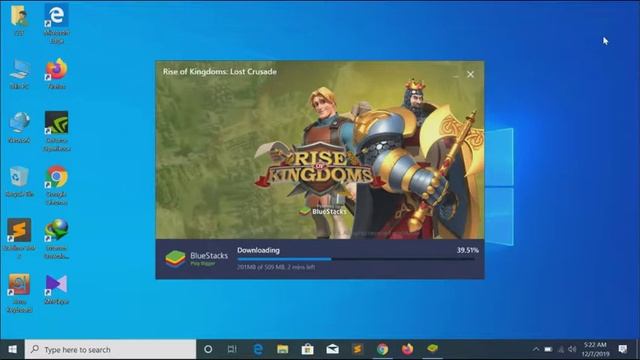Open Cortana from the taskbar
This screenshot has height=360, width=640.
point(208,349)
